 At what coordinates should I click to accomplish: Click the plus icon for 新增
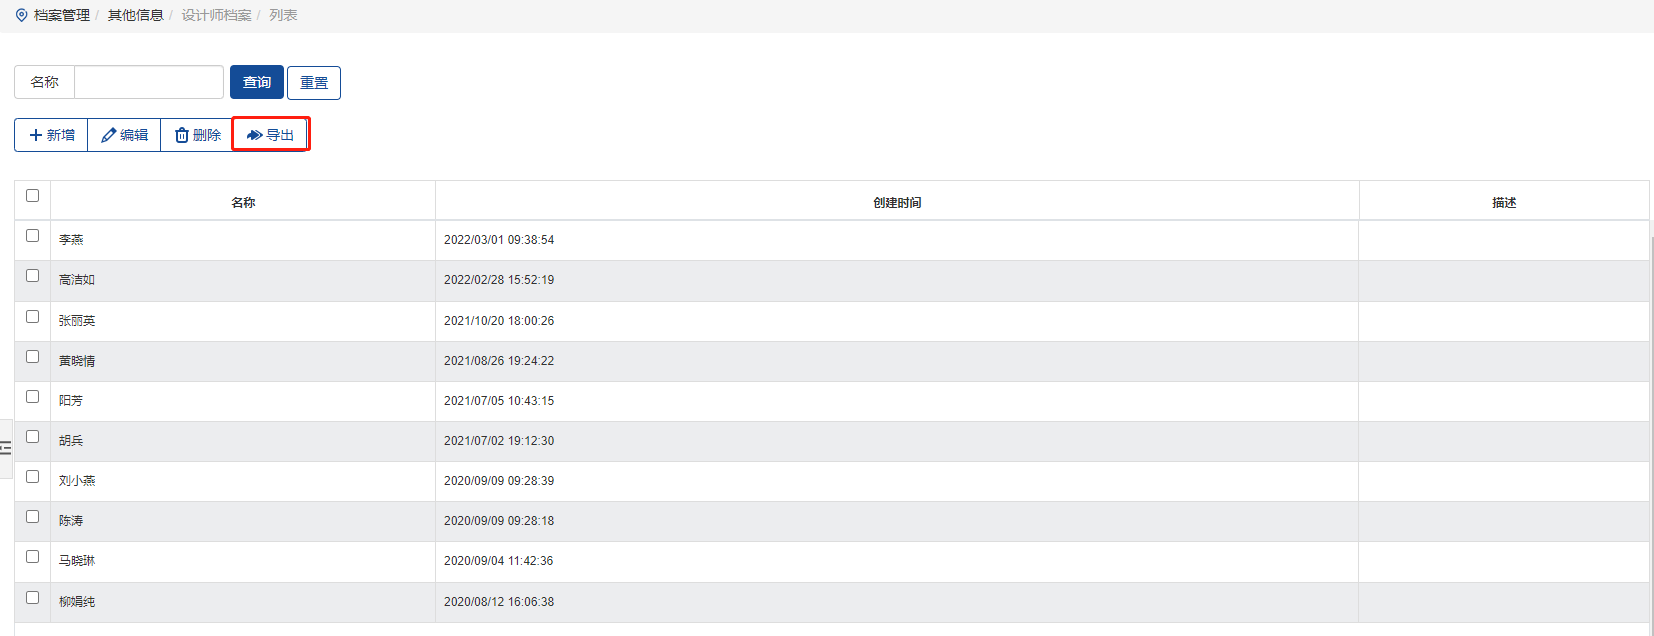(x=36, y=135)
